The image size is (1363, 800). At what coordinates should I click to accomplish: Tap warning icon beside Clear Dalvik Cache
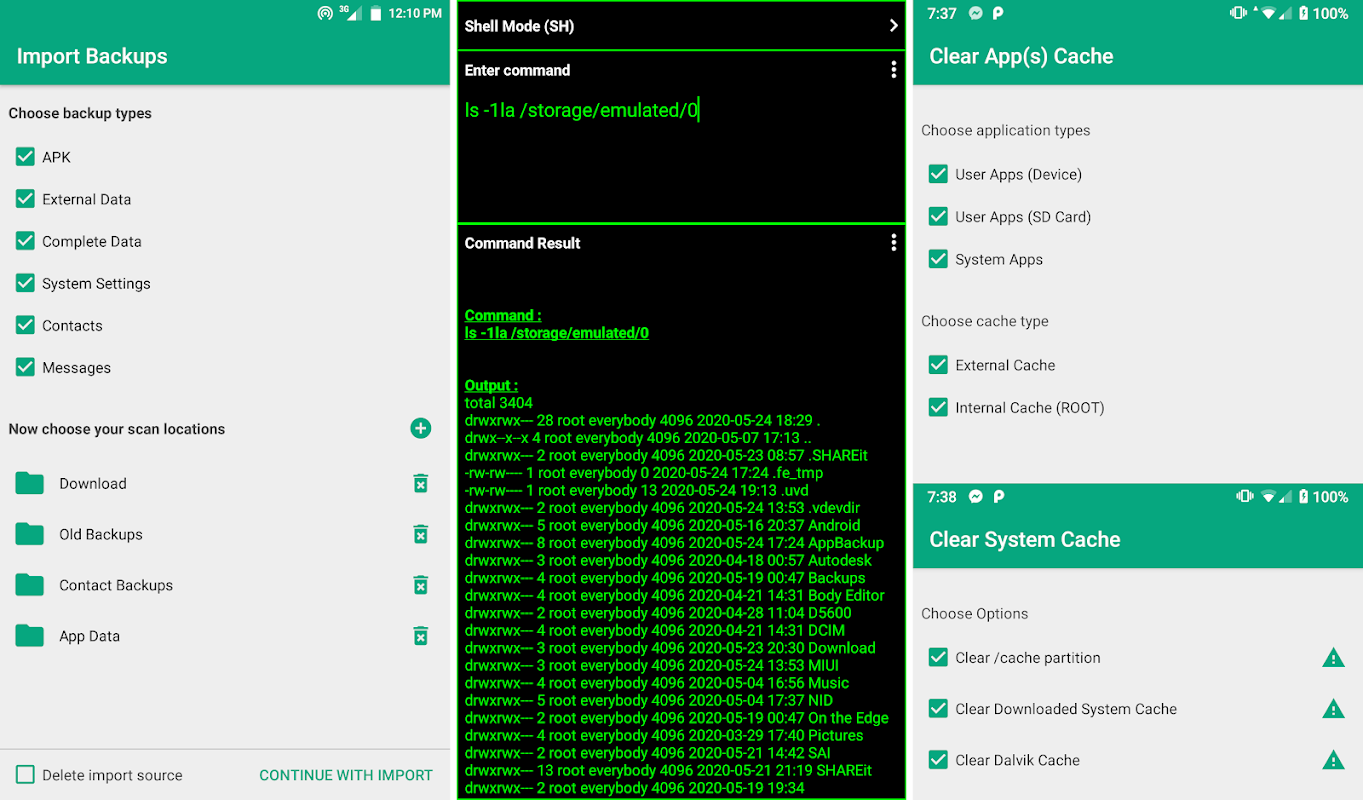coord(1333,760)
